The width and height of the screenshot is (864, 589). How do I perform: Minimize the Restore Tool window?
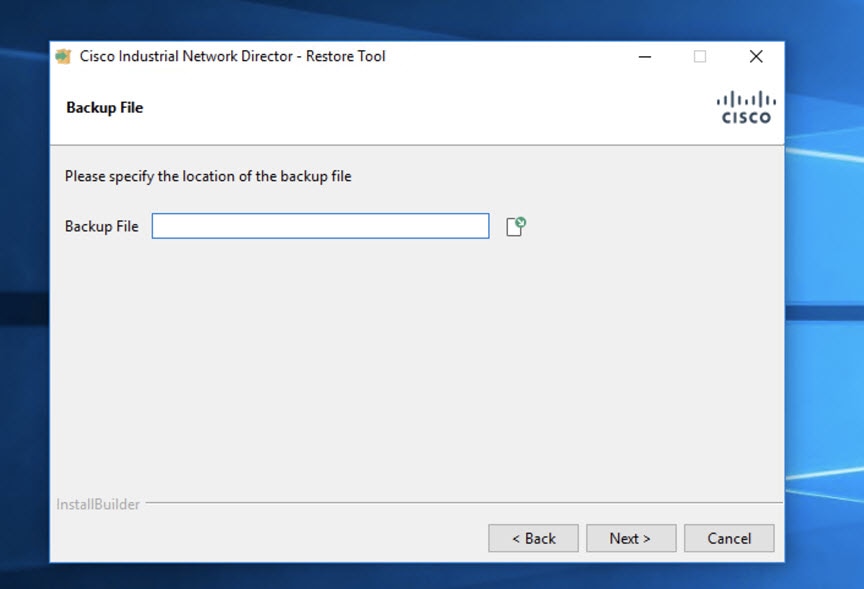coord(645,56)
